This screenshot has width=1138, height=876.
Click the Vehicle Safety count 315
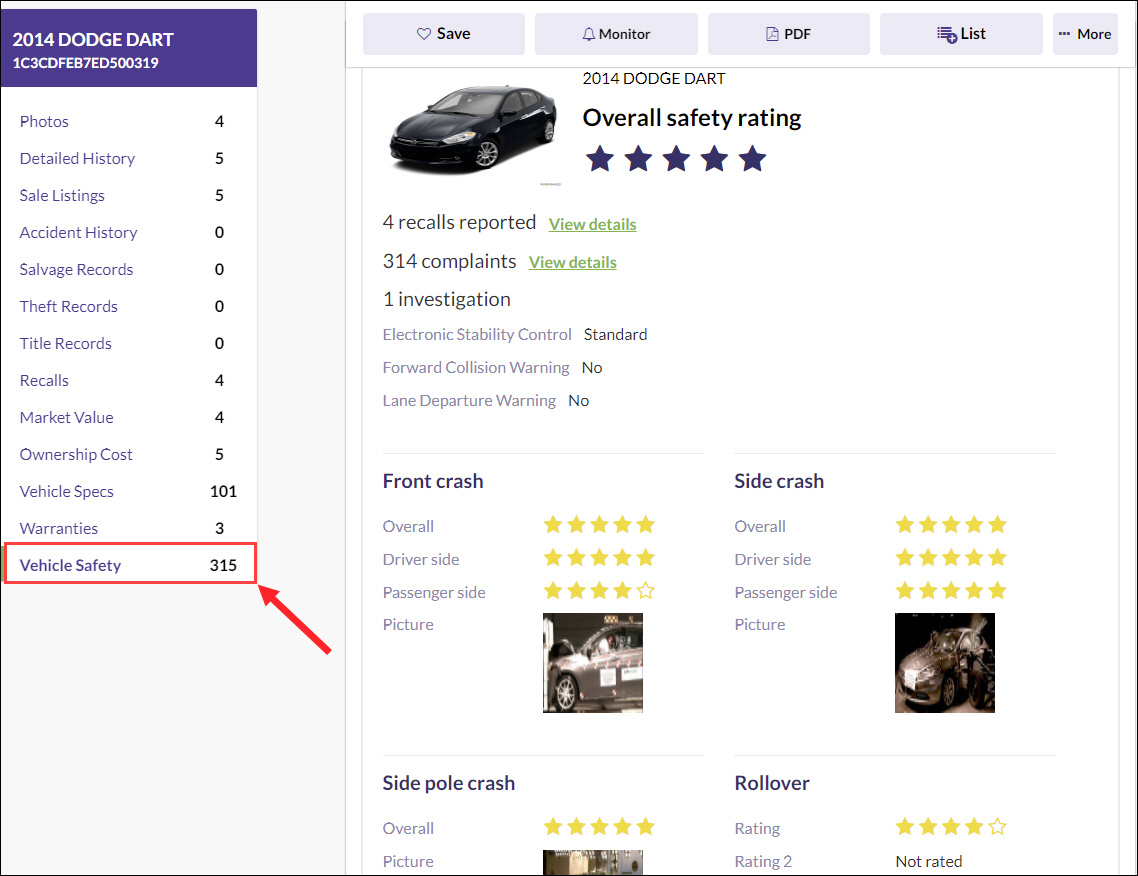click(224, 565)
